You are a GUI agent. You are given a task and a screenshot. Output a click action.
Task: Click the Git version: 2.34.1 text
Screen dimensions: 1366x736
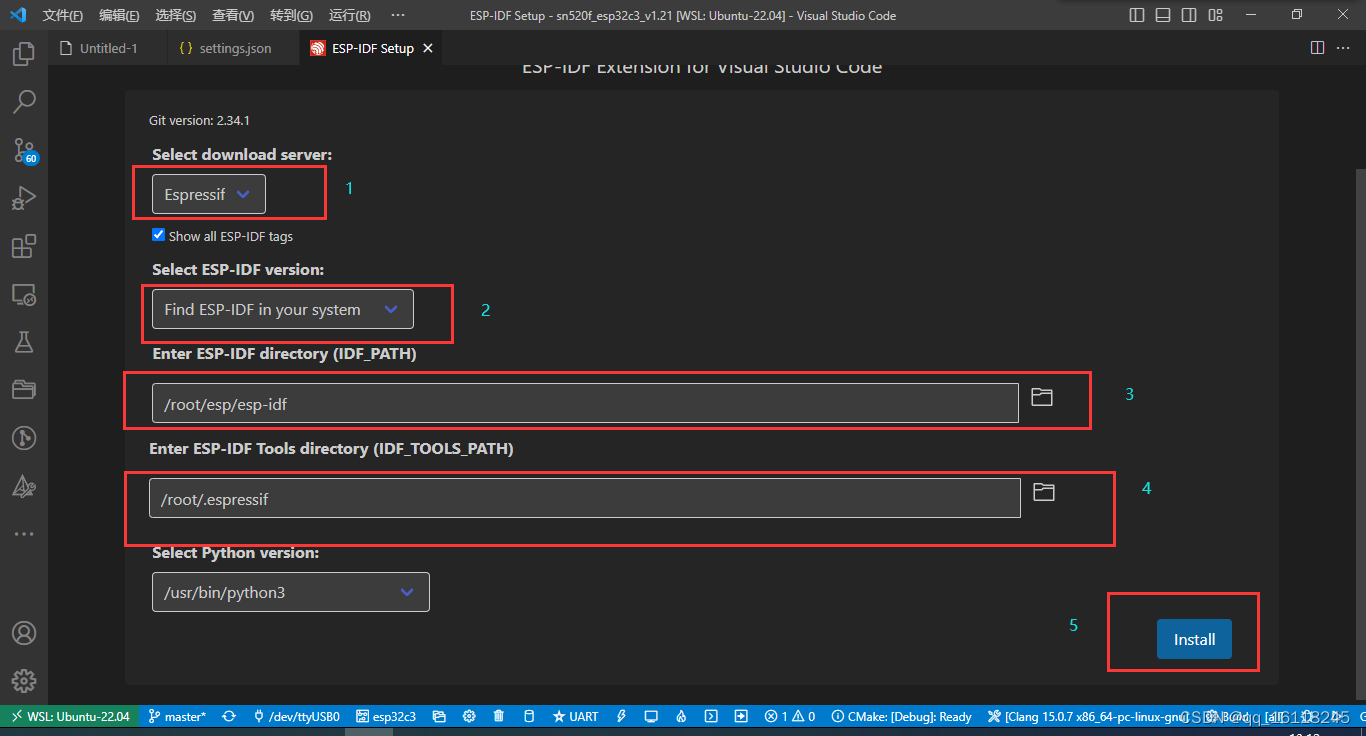coord(199,120)
